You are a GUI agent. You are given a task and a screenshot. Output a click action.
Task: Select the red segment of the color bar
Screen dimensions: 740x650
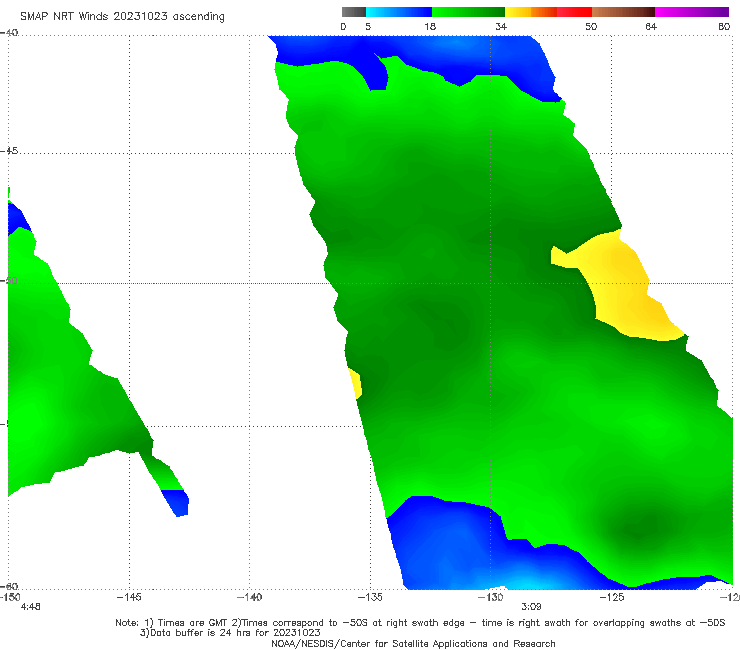pyautogui.click(x=574, y=12)
